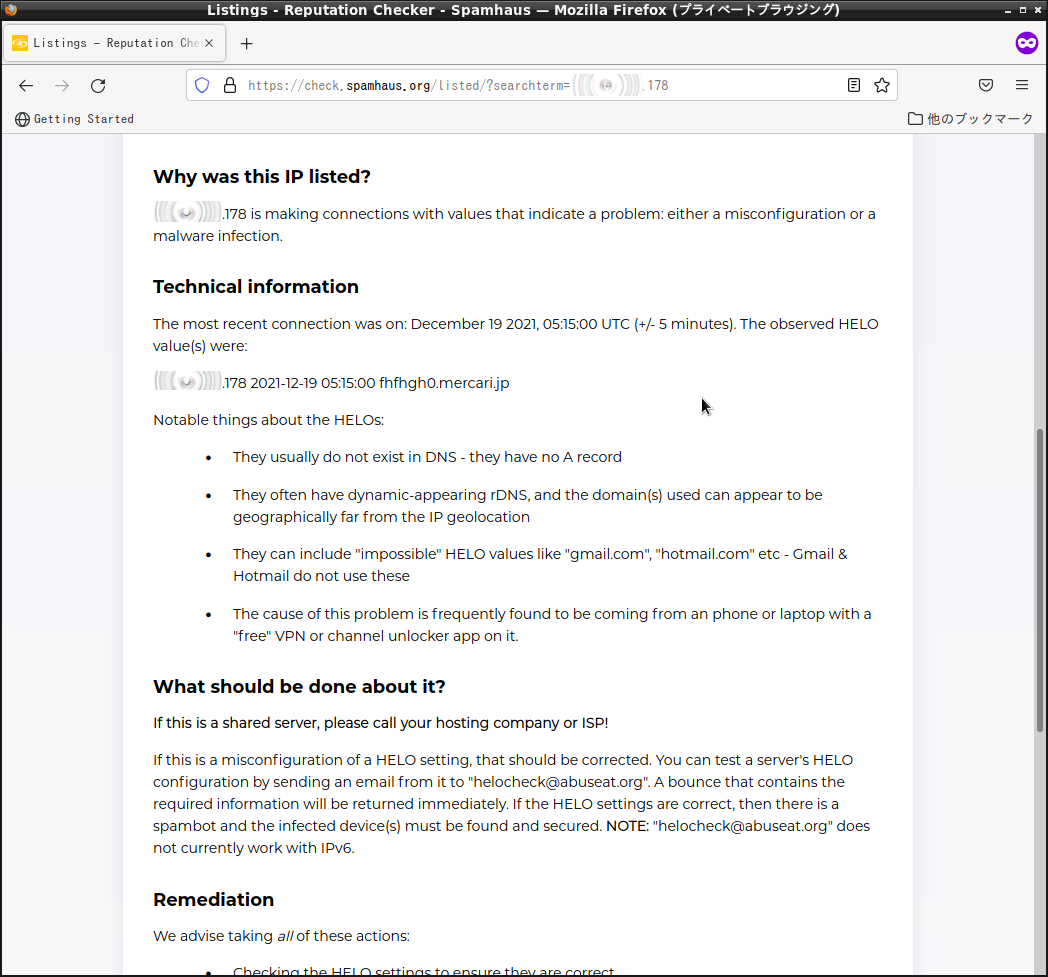The height and width of the screenshot is (977, 1048).
Task: Close the Listings Reputation Checker tab
Action: click(209, 43)
